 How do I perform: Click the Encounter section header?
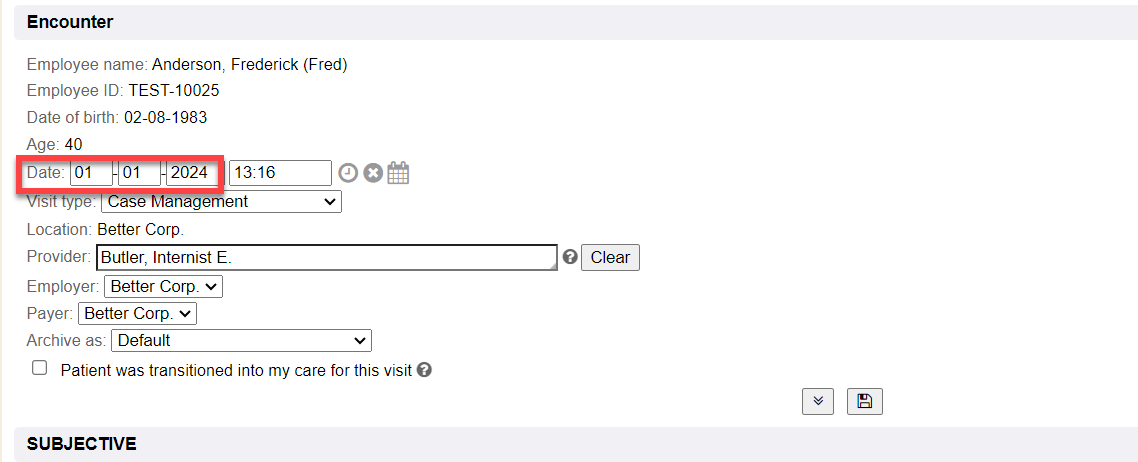tap(70, 22)
